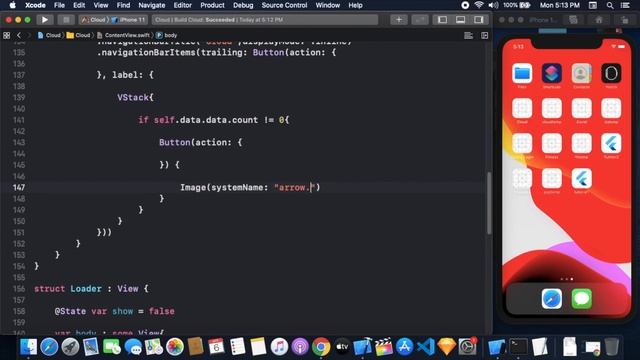
Task: Open the Library with the plus button
Action: tap(399, 20)
